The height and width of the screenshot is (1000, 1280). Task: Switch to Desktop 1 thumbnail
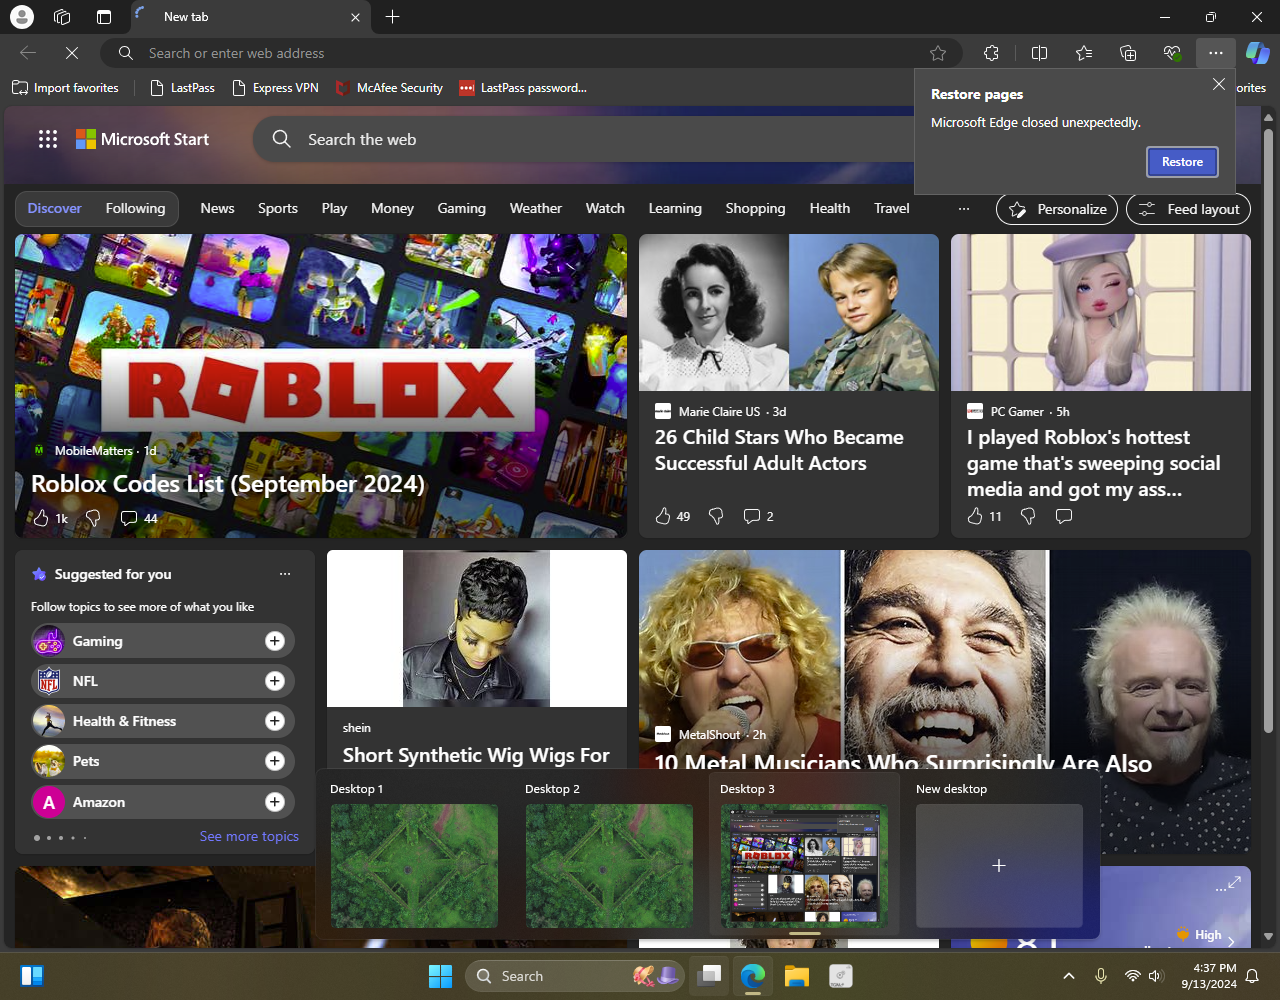point(414,866)
